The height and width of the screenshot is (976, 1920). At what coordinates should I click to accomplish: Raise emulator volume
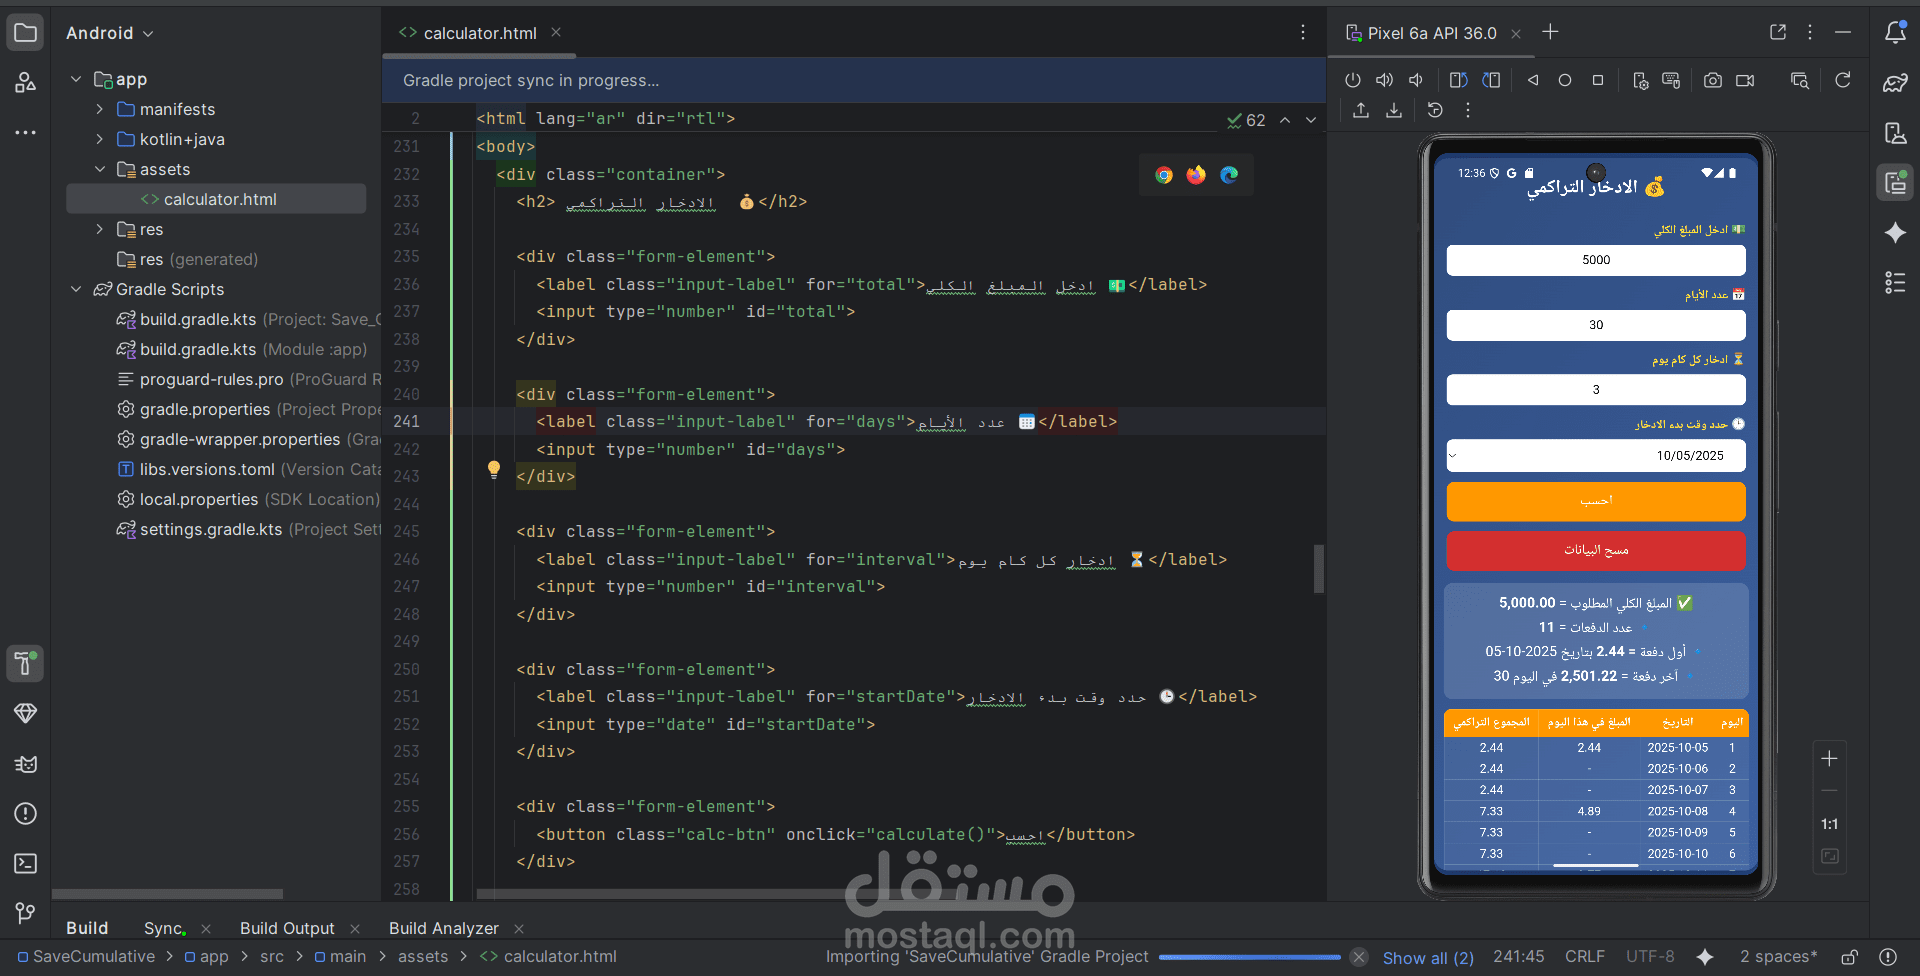pos(1384,80)
